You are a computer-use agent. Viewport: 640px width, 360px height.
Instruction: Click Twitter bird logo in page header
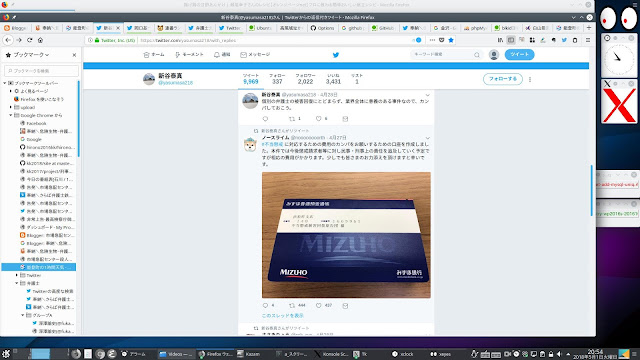click(336, 55)
